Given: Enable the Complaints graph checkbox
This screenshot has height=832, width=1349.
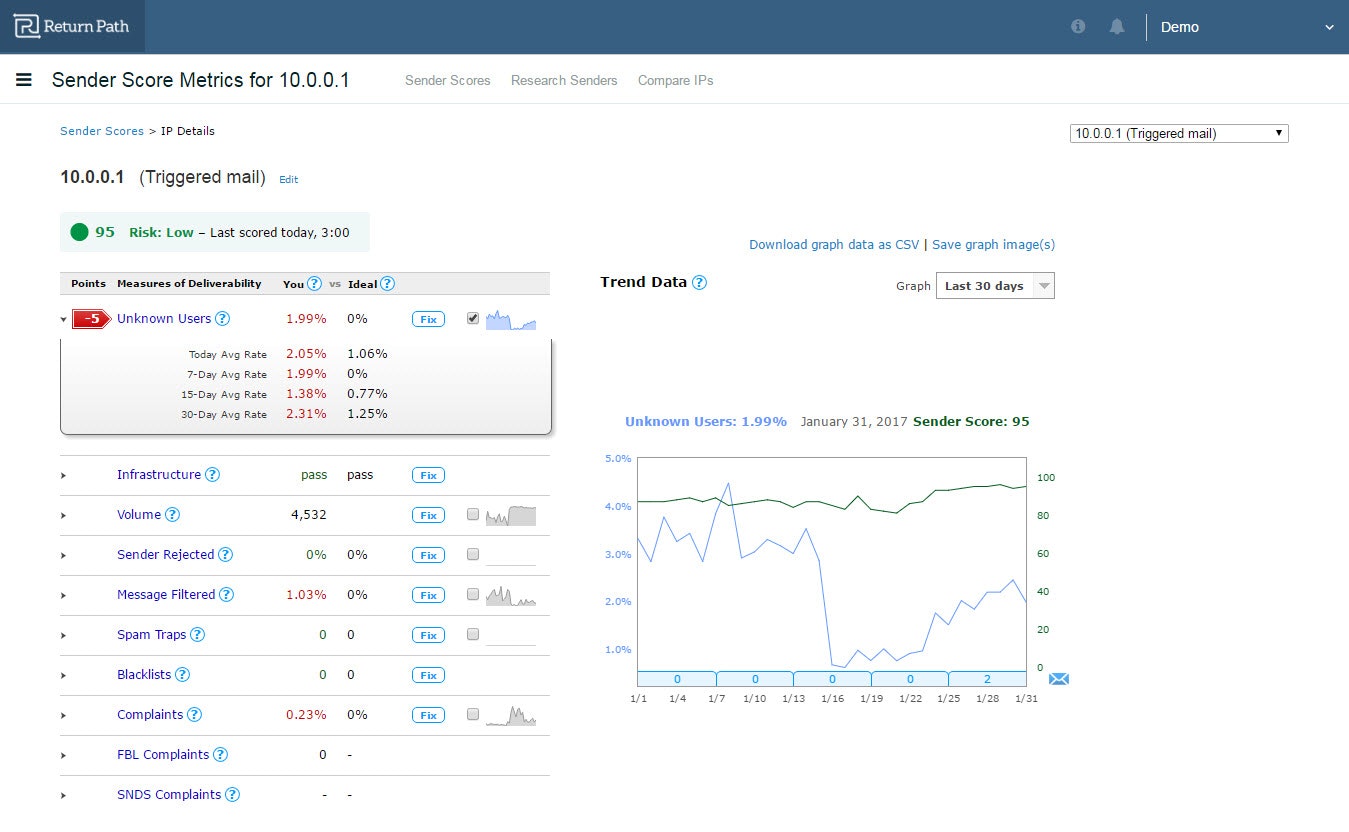Looking at the screenshot, I should click(x=473, y=714).
